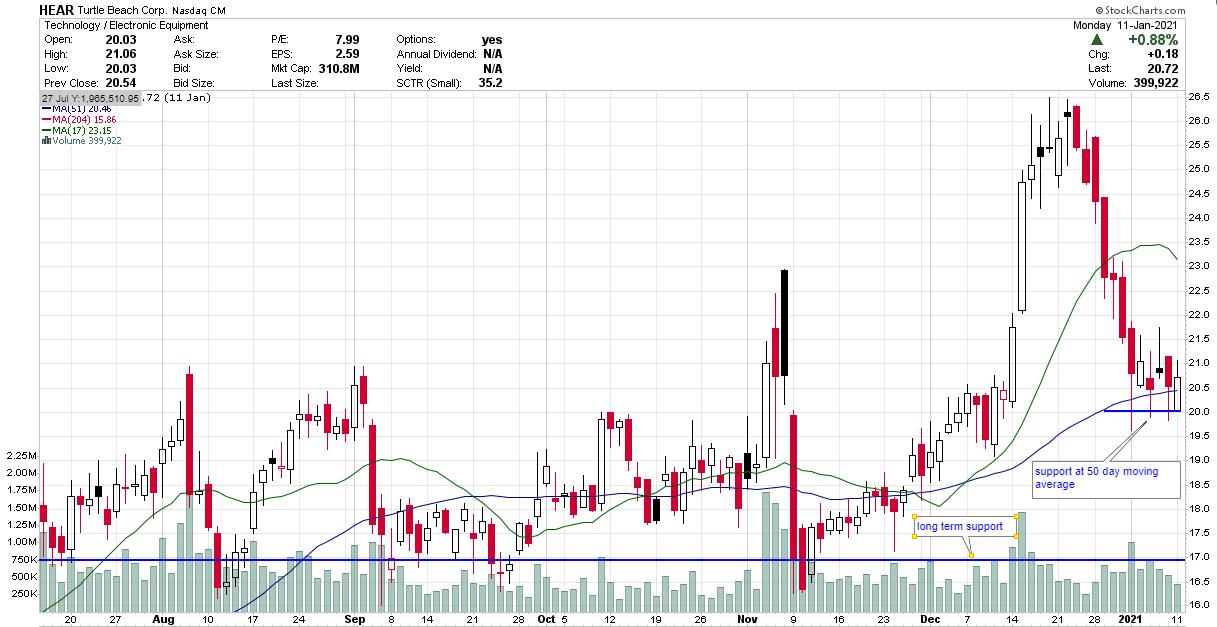Screen dimensions: 1217x627
Task: Click the tall black November candlestick
Action: click(785, 322)
